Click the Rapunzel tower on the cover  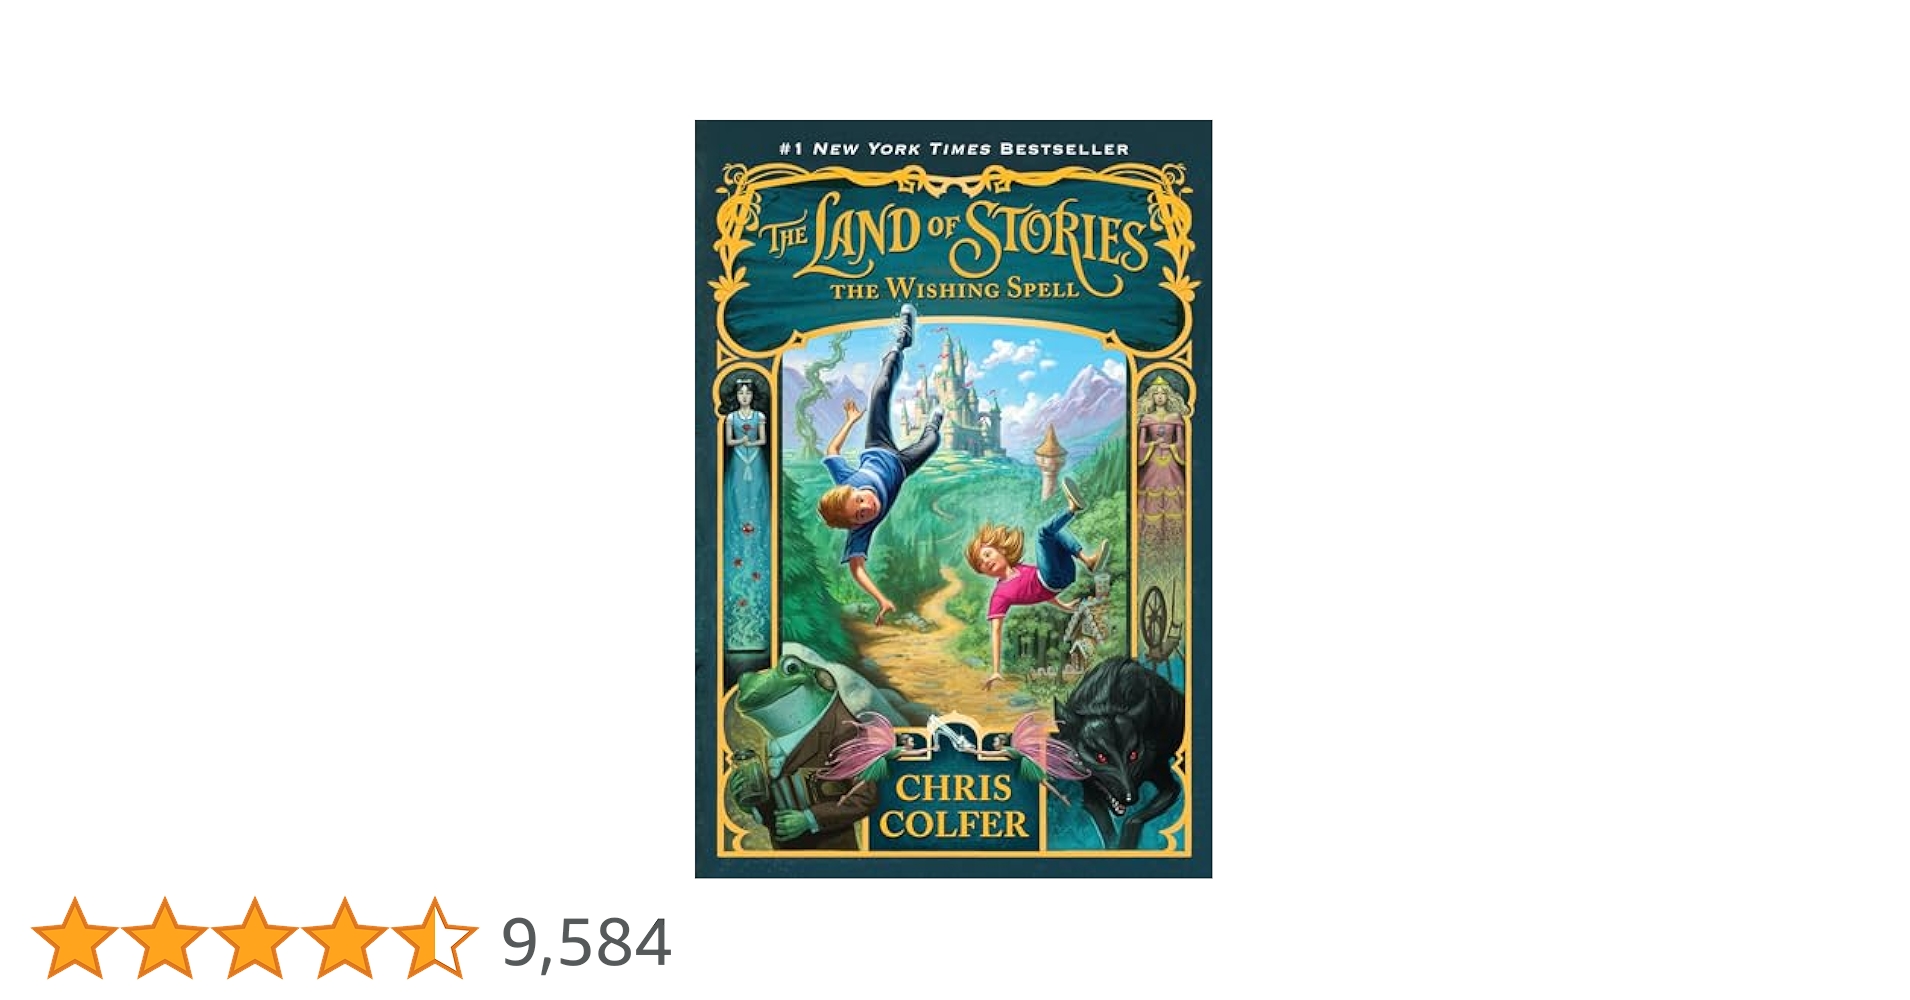tap(1050, 460)
